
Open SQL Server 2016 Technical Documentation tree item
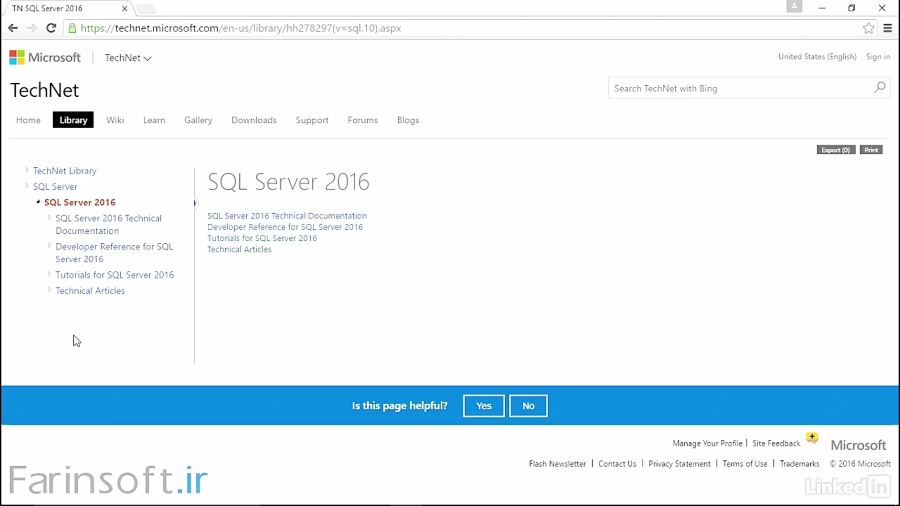click(x=108, y=224)
